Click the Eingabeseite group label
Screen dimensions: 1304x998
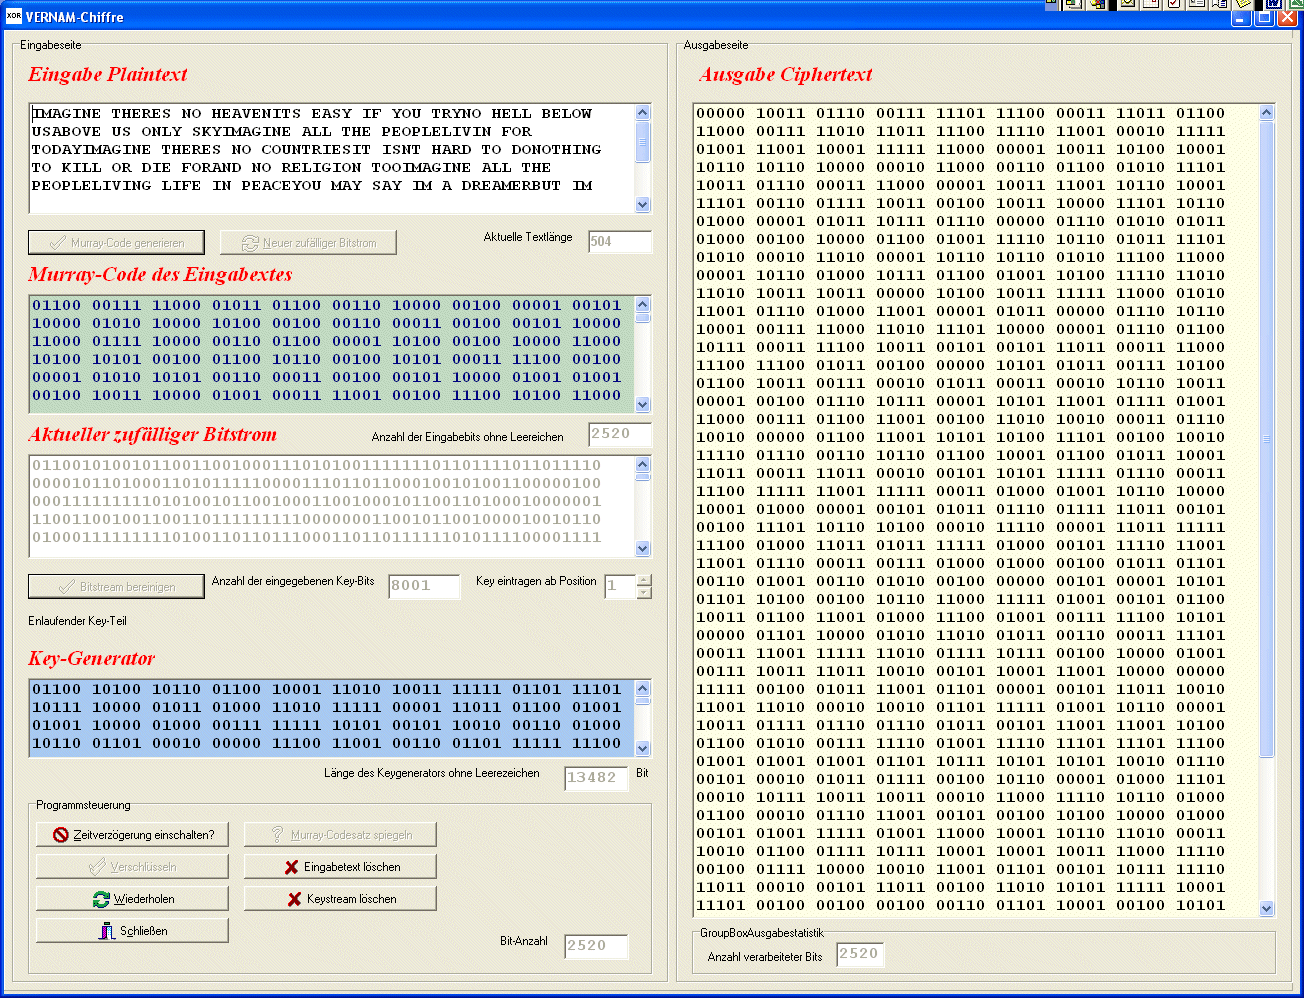pyautogui.click(x=51, y=45)
